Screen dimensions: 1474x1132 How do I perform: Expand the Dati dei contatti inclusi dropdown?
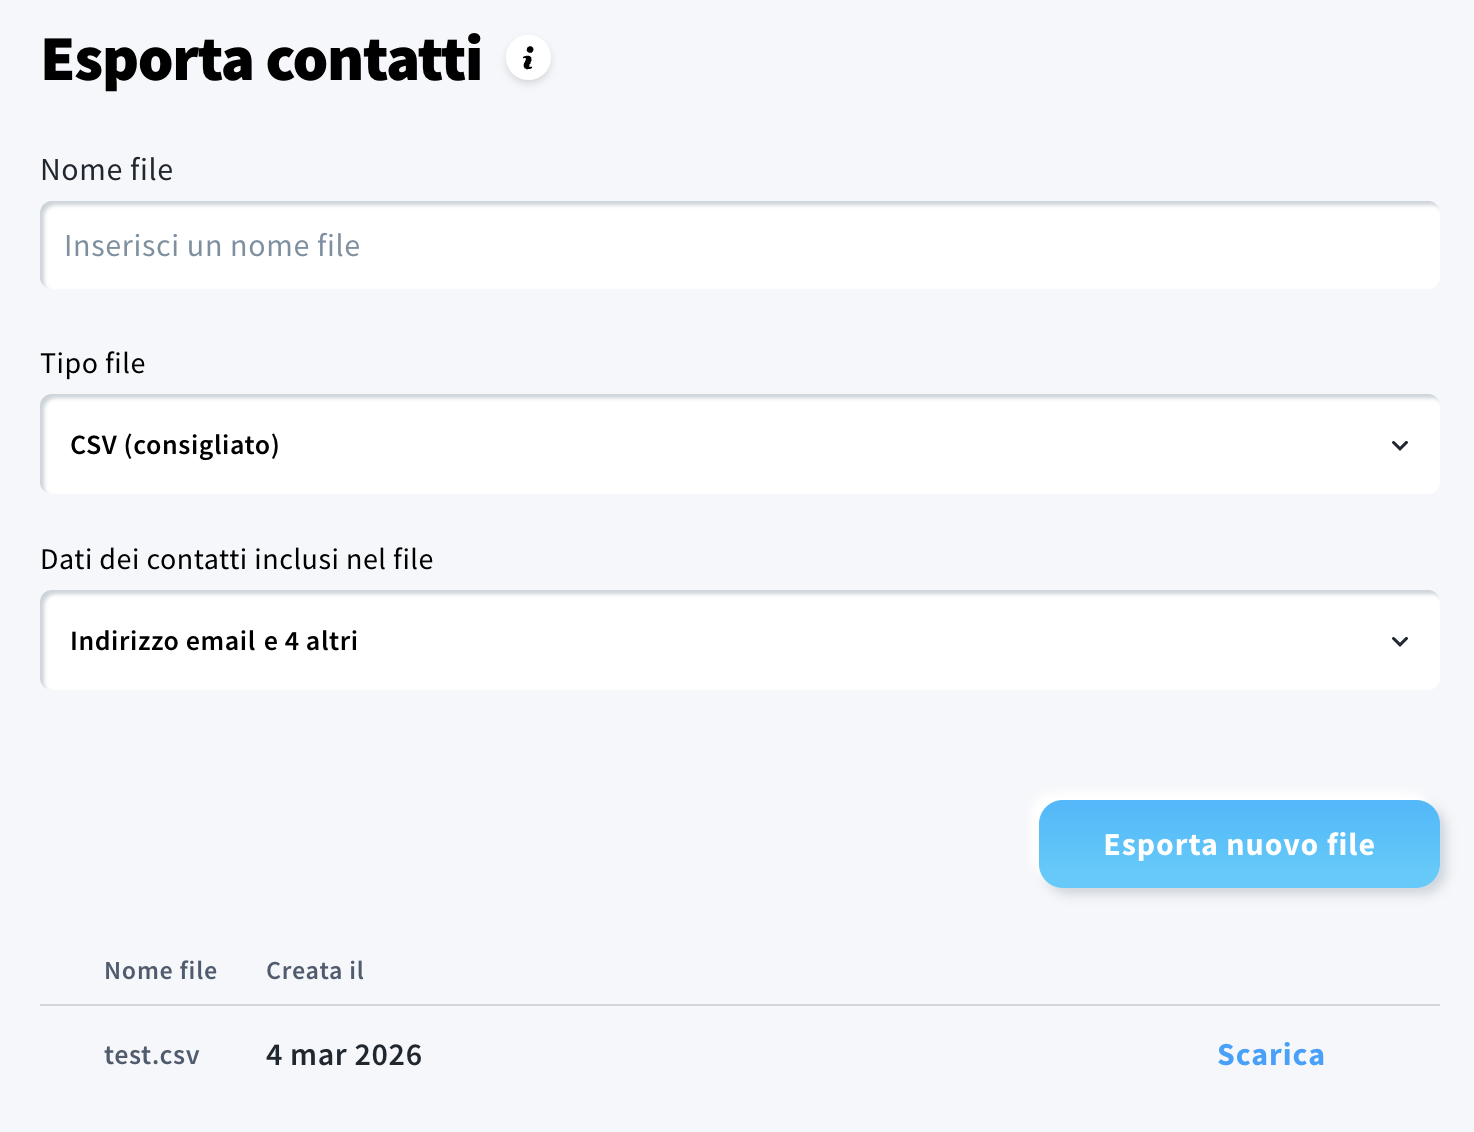(x=740, y=641)
